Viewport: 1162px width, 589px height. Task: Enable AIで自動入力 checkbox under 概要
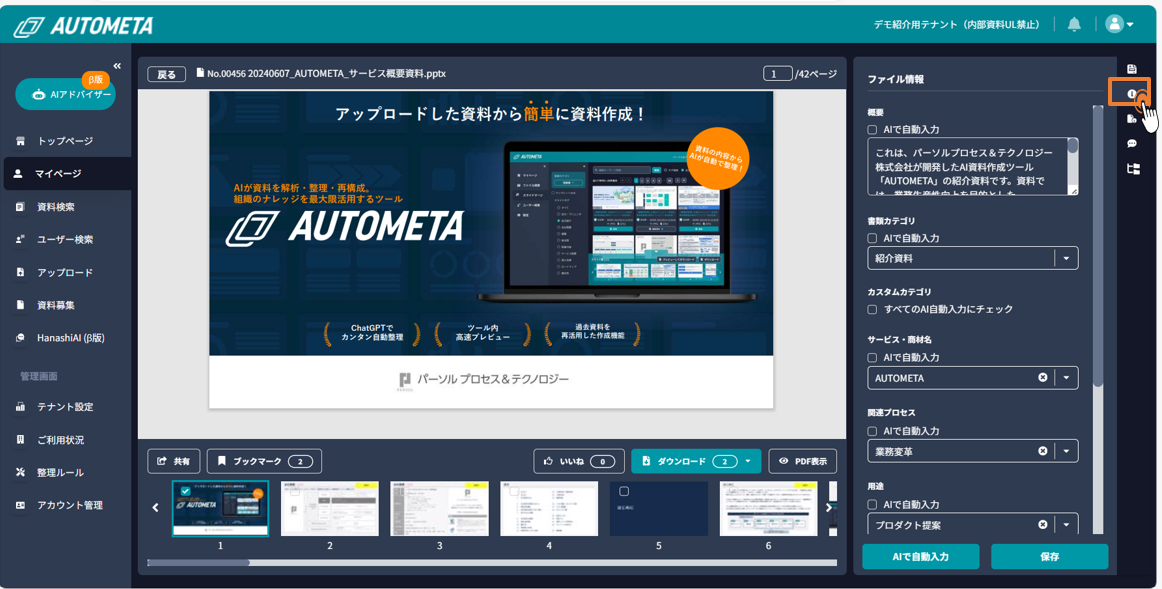click(x=872, y=130)
